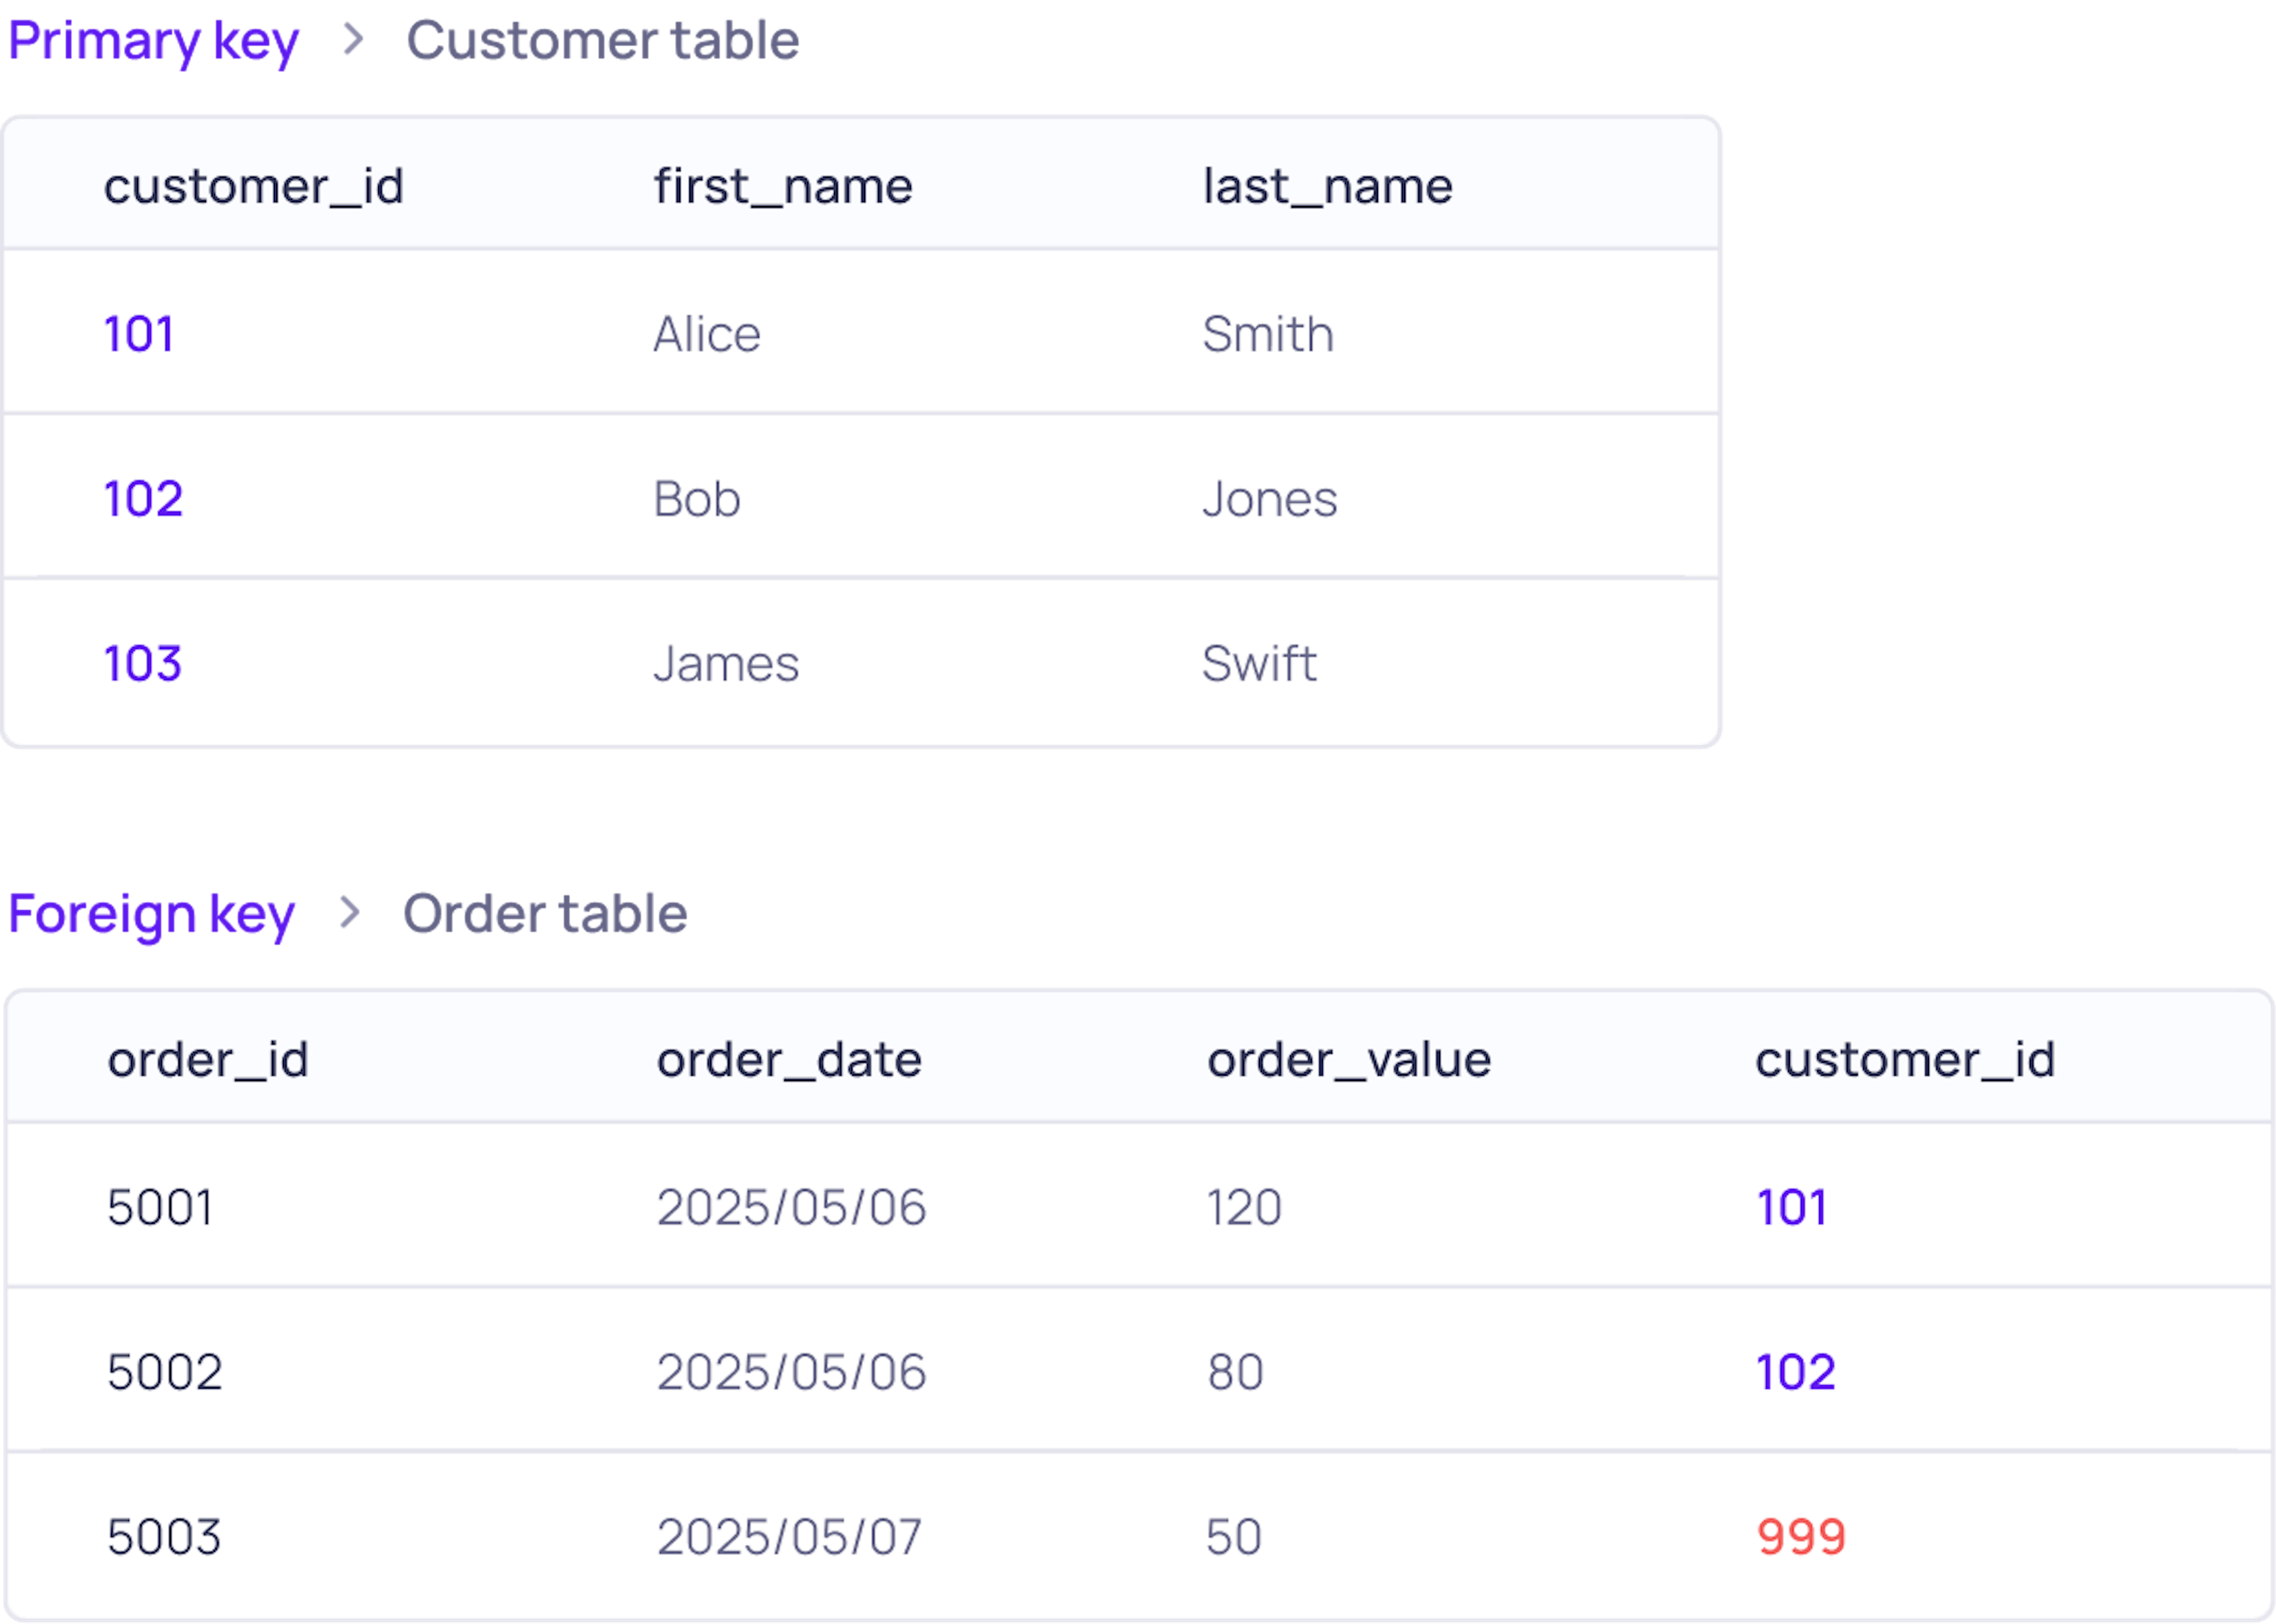This screenshot has height=1624, width=2276.
Task: Click the Swift last name cell
Action: [1259, 663]
